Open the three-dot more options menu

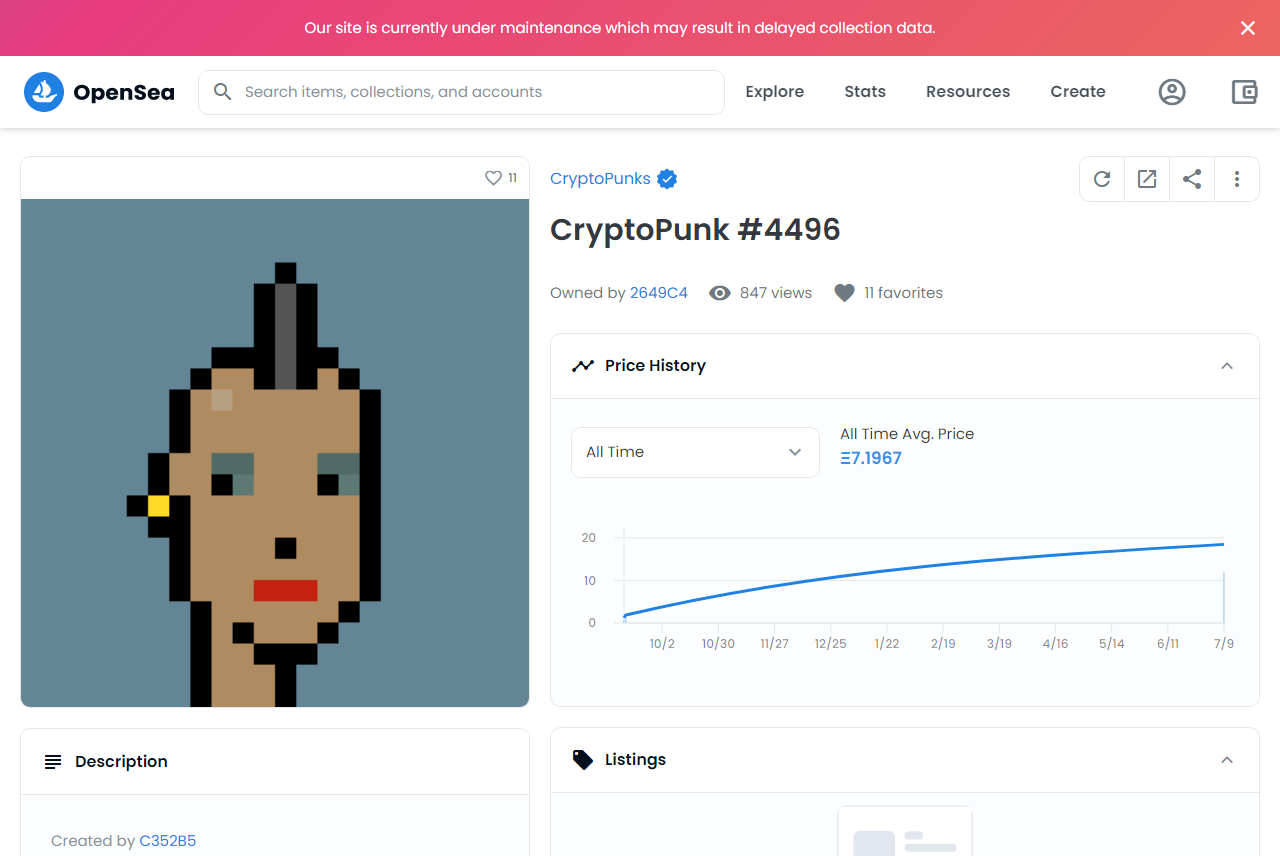pyautogui.click(x=1237, y=179)
